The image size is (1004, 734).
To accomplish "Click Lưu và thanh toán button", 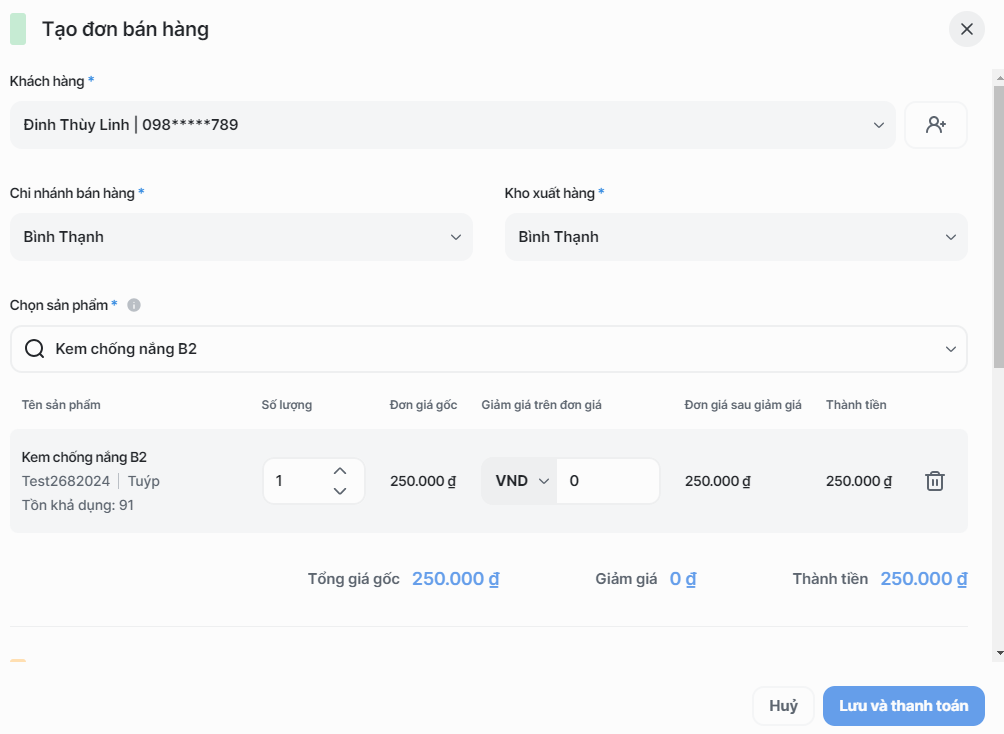I will [x=903, y=706].
